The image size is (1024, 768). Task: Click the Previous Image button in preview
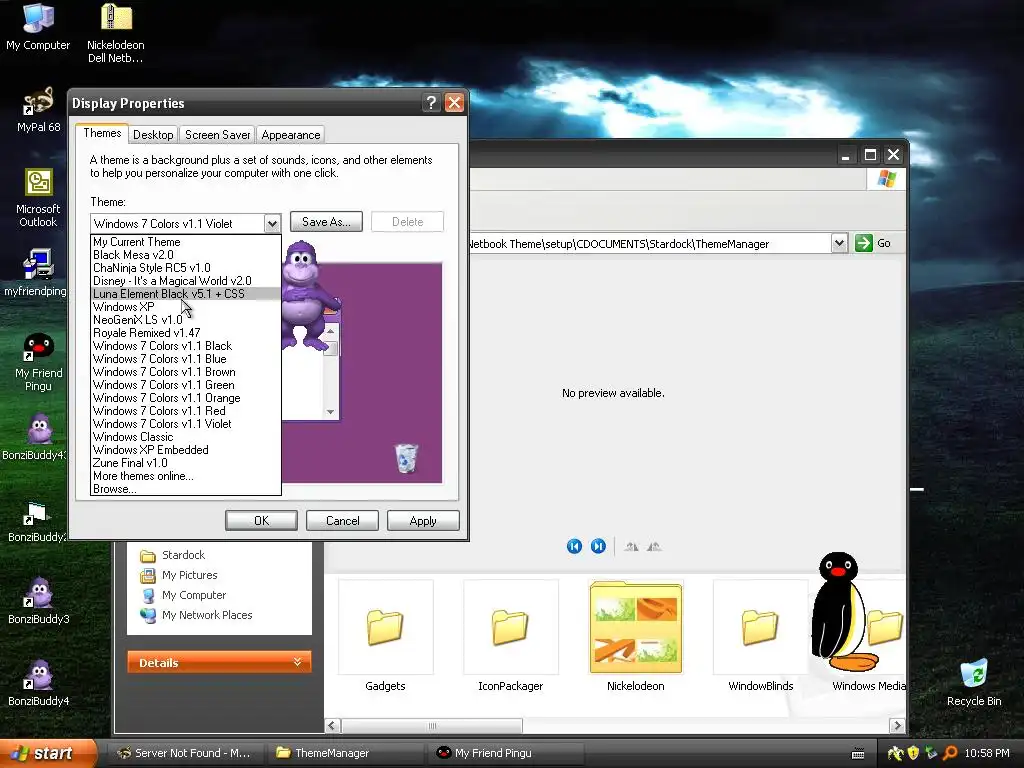574,546
